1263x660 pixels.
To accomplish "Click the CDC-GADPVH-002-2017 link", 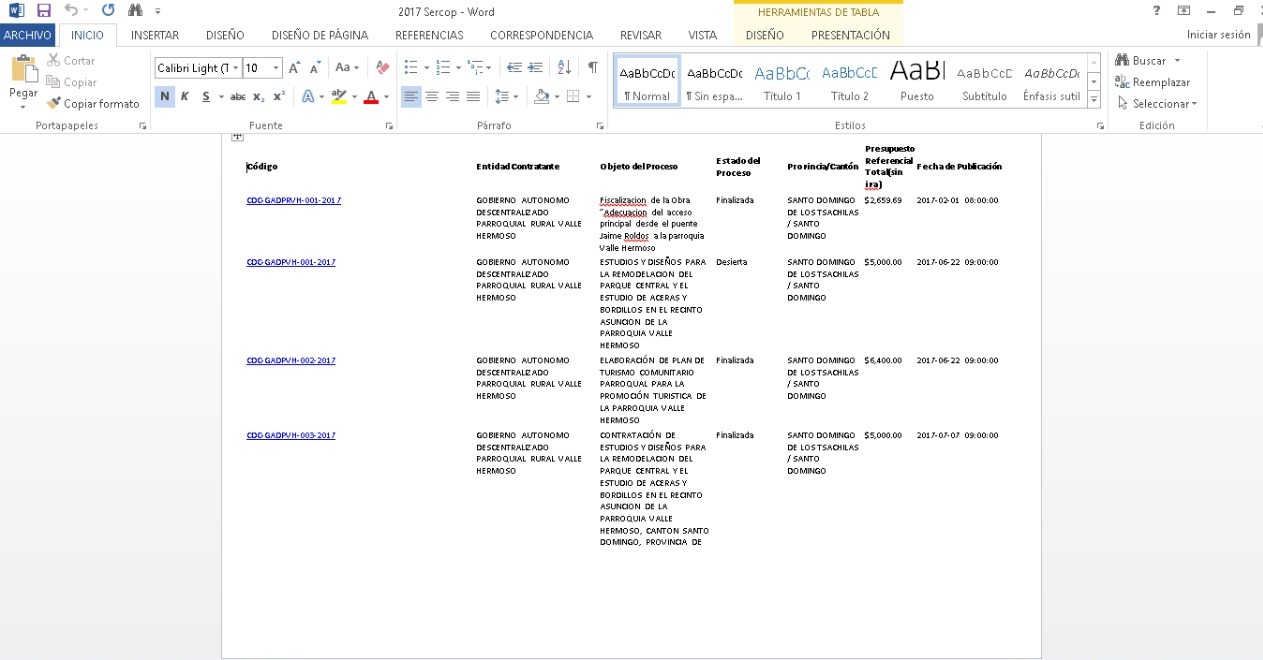I will (x=291, y=360).
